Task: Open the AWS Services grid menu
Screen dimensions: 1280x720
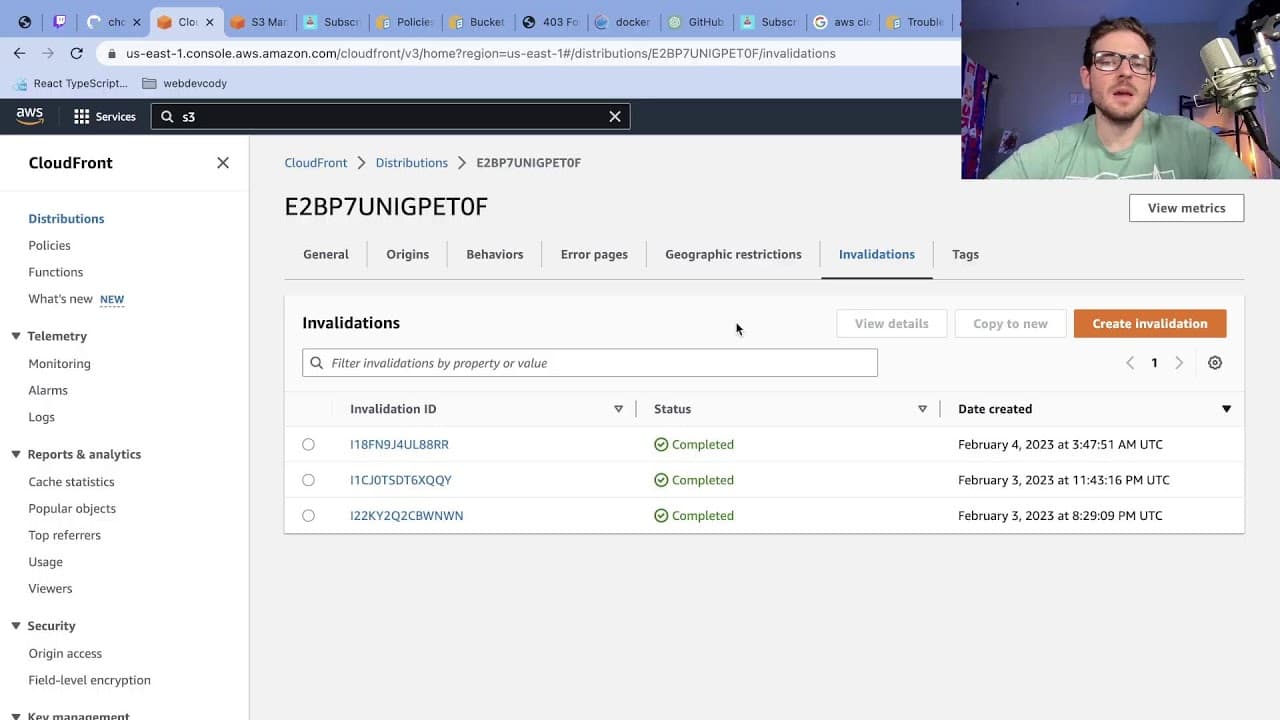Action: (104, 117)
